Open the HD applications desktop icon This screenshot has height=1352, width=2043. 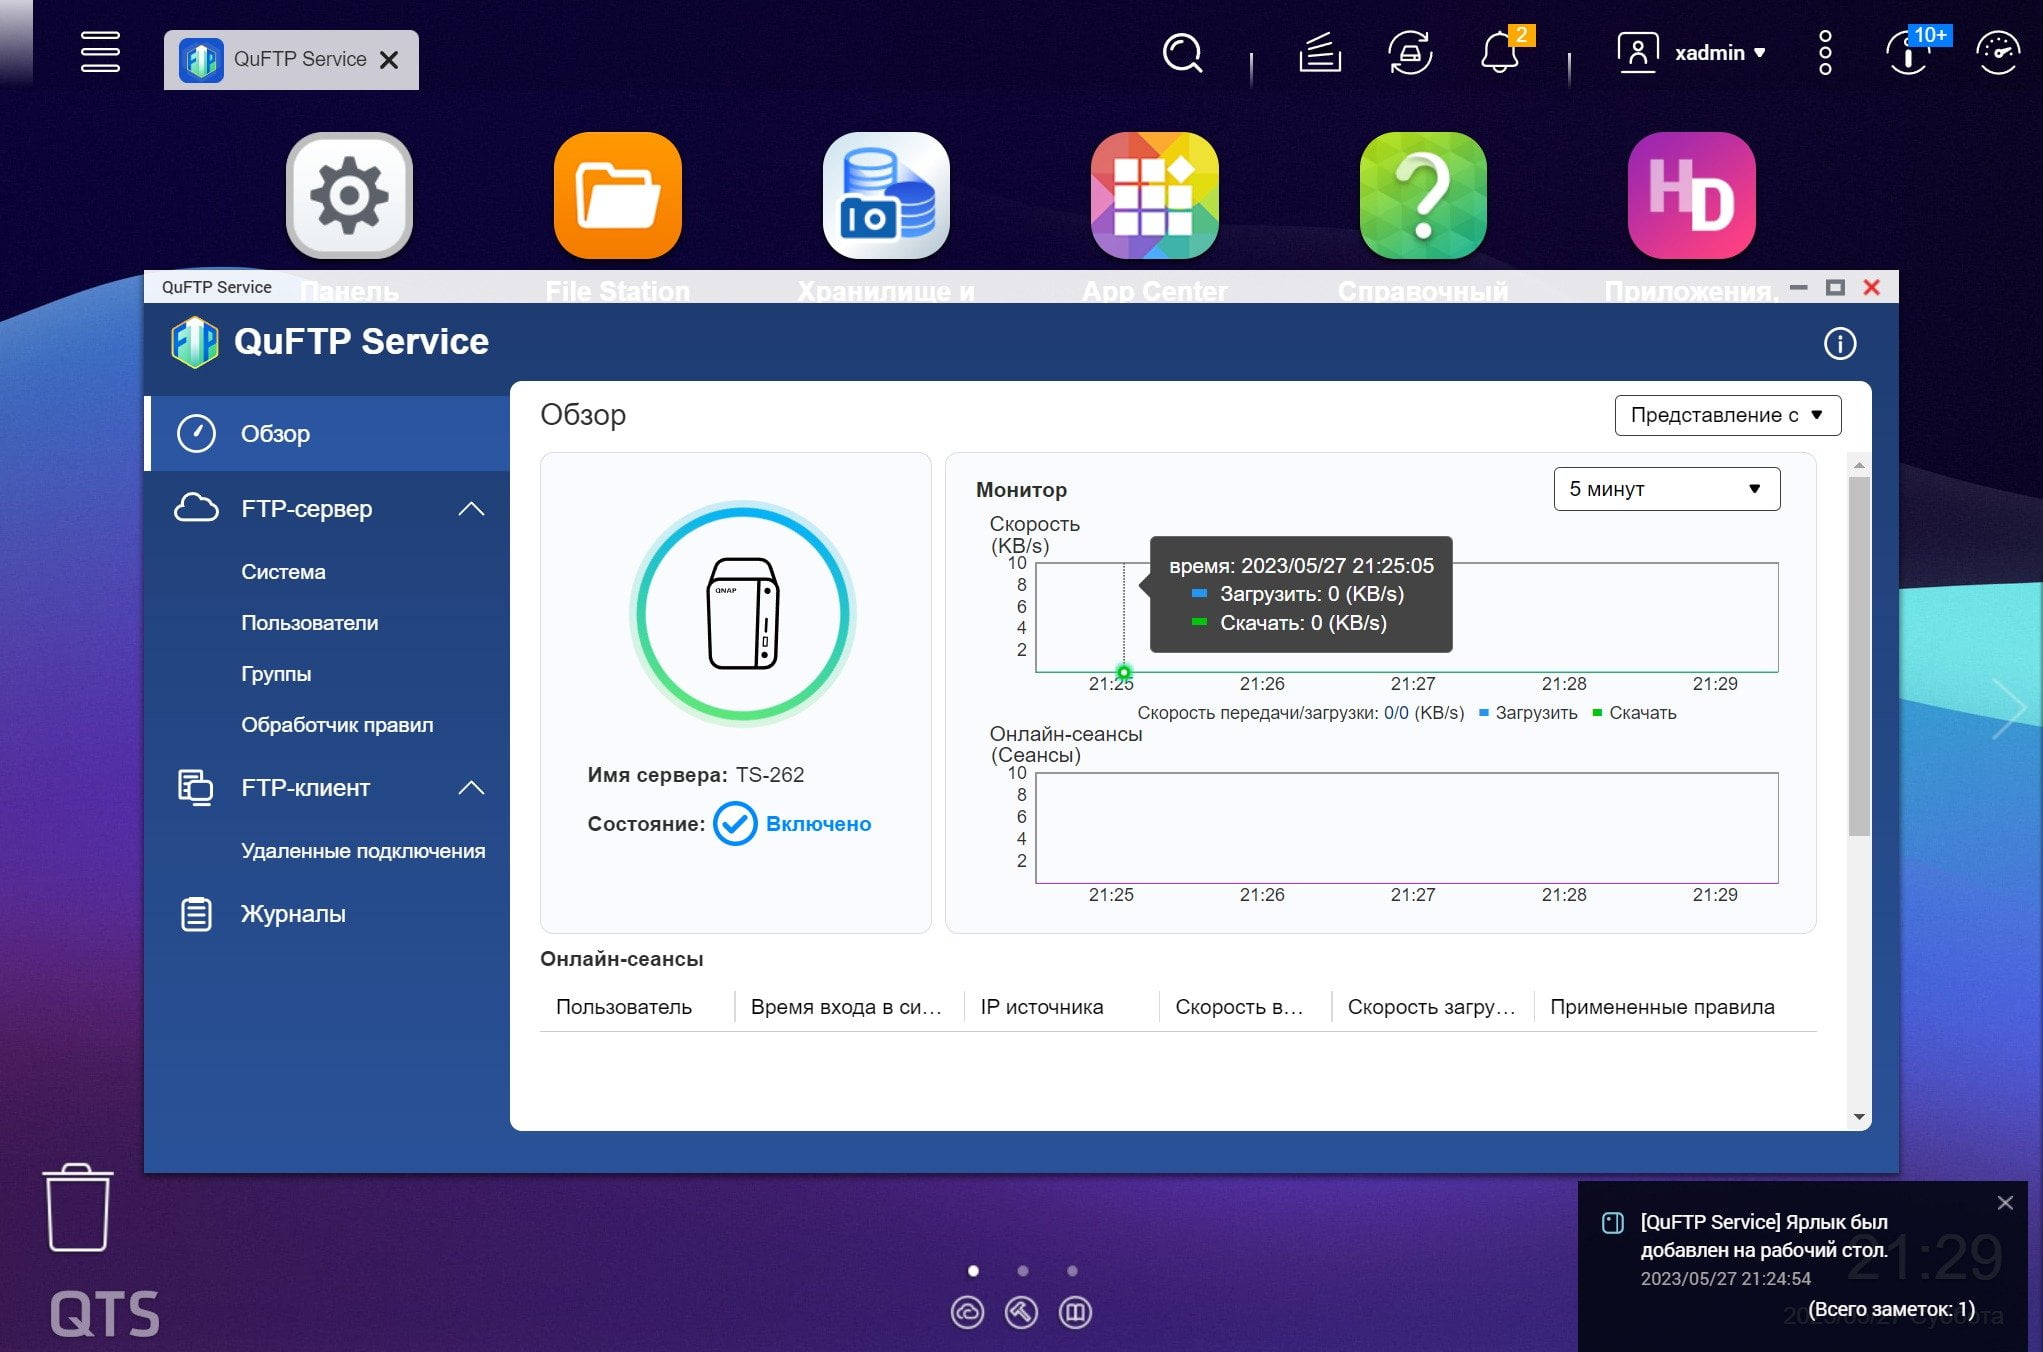(x=1691, y=196)
